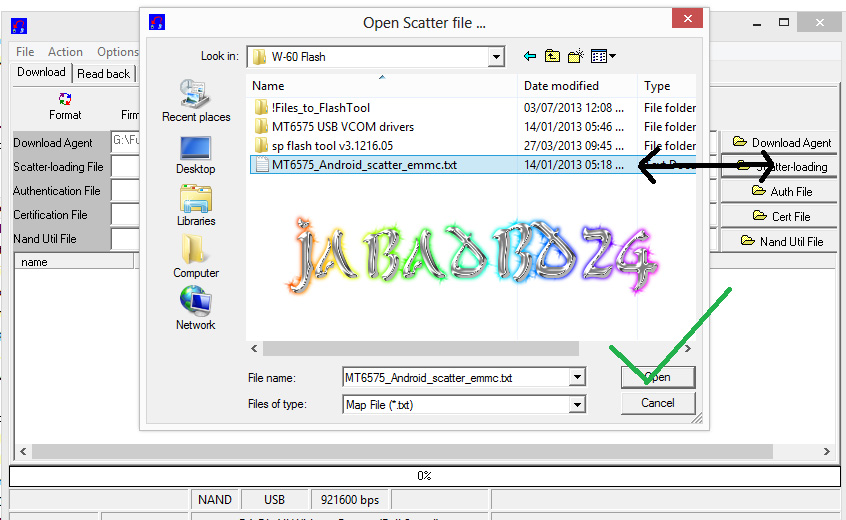The width and height of the screenshot is (846, 520).
Task: Click the Format icon in toolbar
Action: pos(65,106)
